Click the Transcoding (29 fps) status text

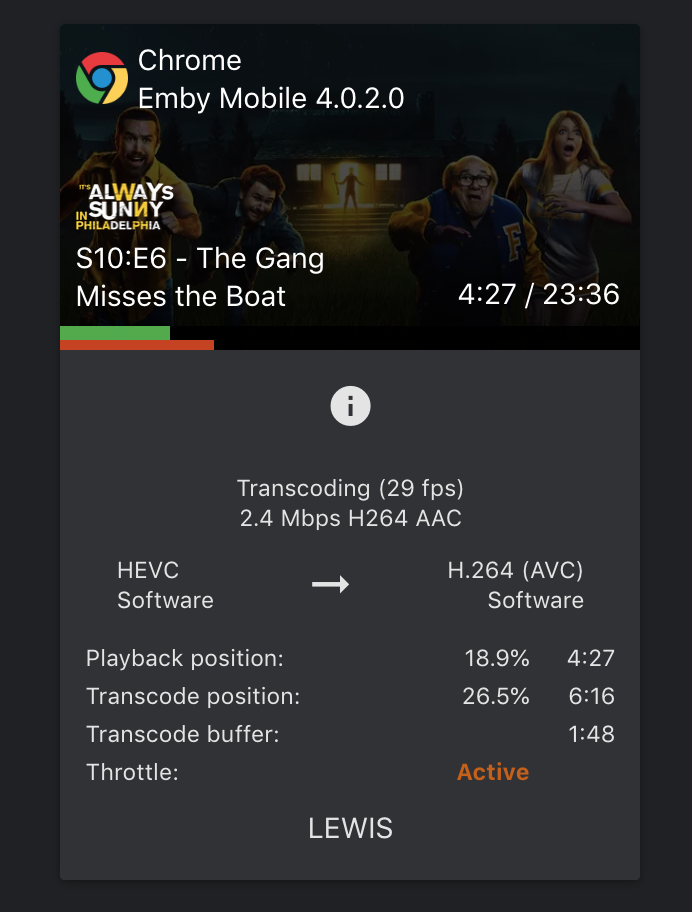tap(350, 489)
